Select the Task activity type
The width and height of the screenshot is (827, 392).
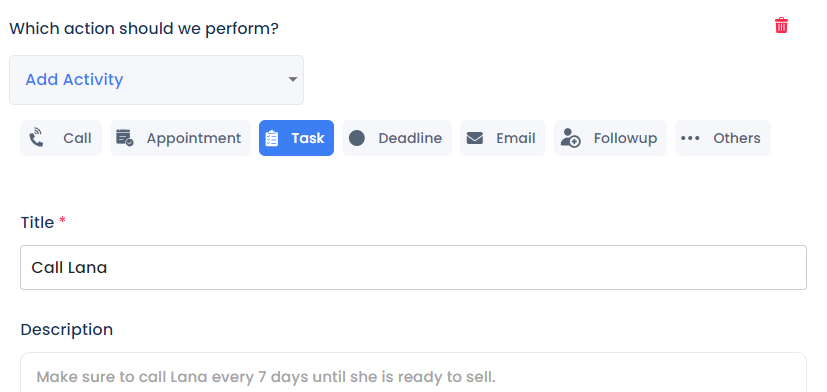tap(296, 138)
